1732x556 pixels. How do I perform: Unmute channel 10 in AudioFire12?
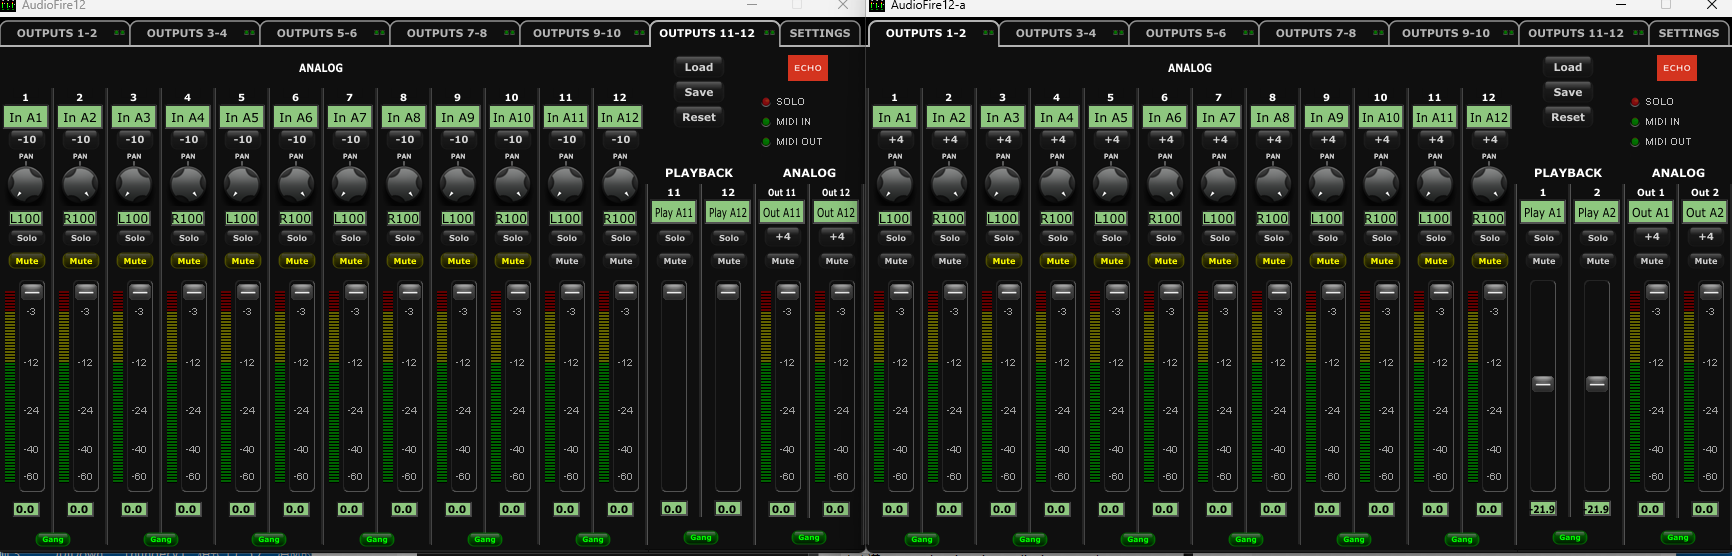pos(513,261)
